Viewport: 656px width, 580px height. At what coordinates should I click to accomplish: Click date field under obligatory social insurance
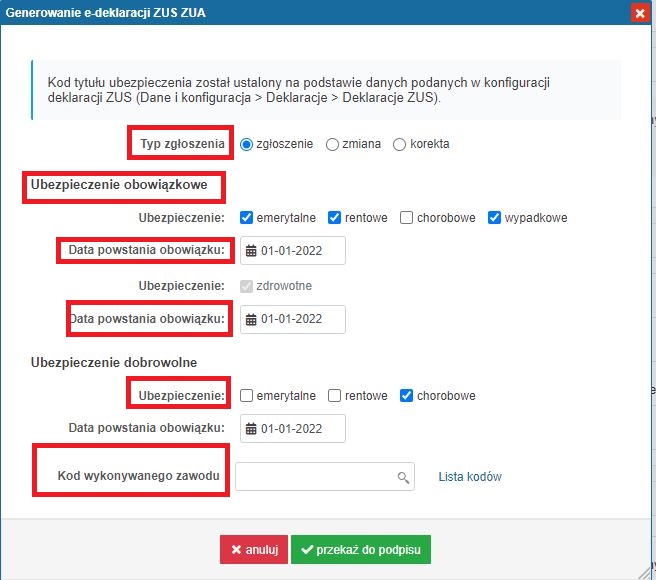[293, 251]
